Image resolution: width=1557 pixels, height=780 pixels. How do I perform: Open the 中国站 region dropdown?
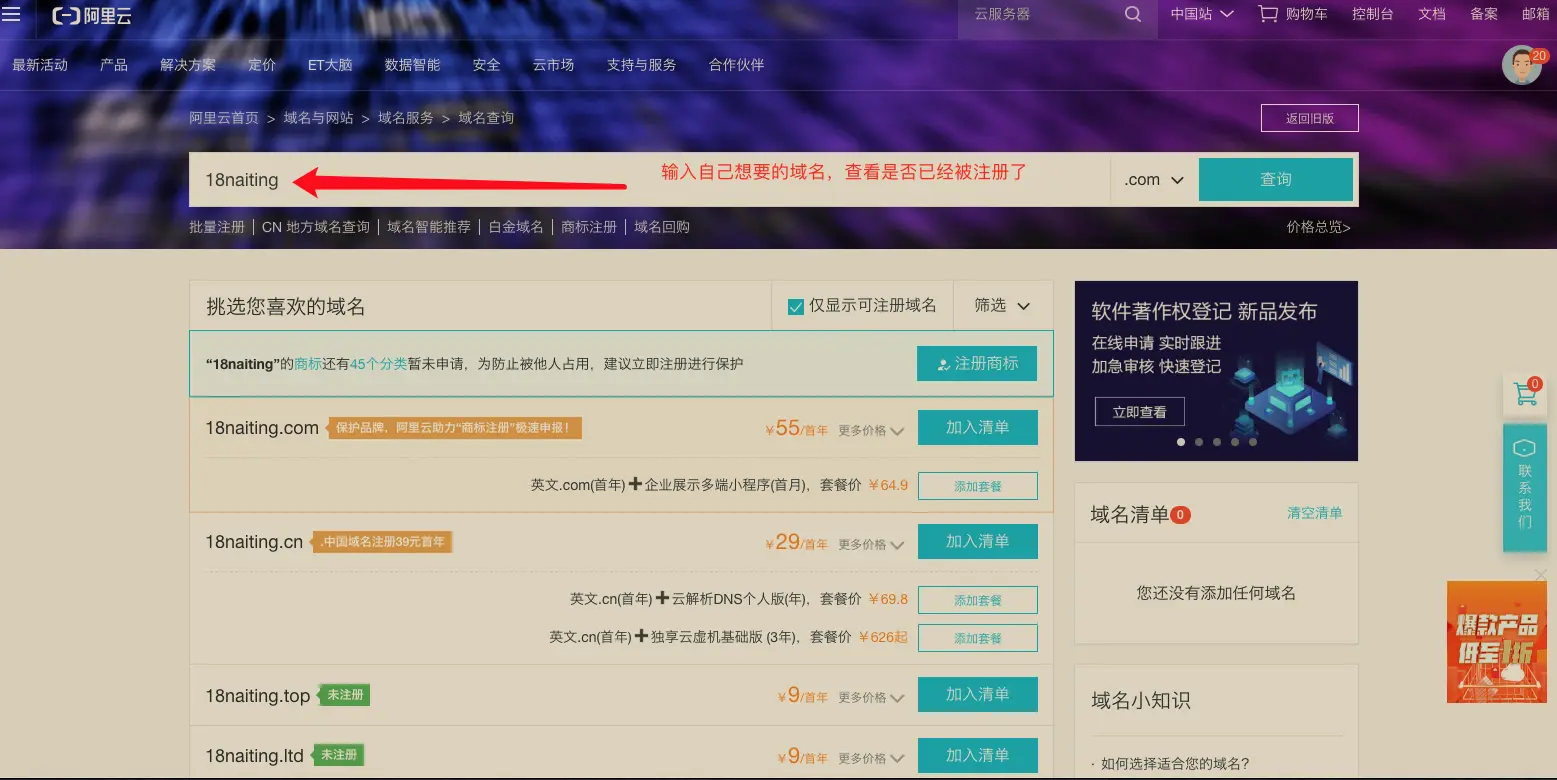[1202, 14]
